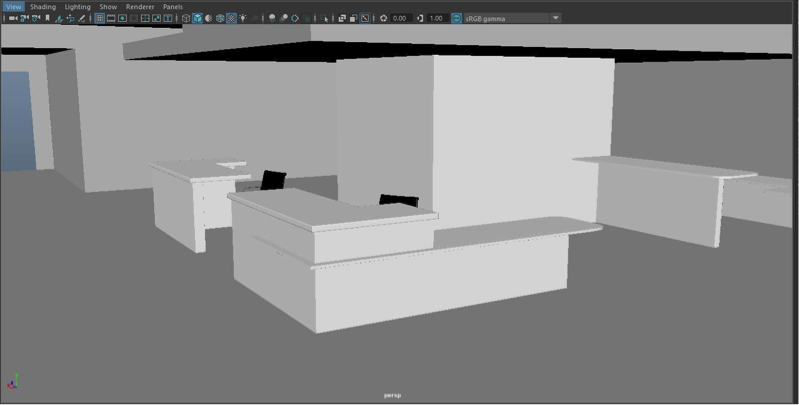Click the Isolate Select icon
This screenshot has height=405, width=799.
(325, 18)
